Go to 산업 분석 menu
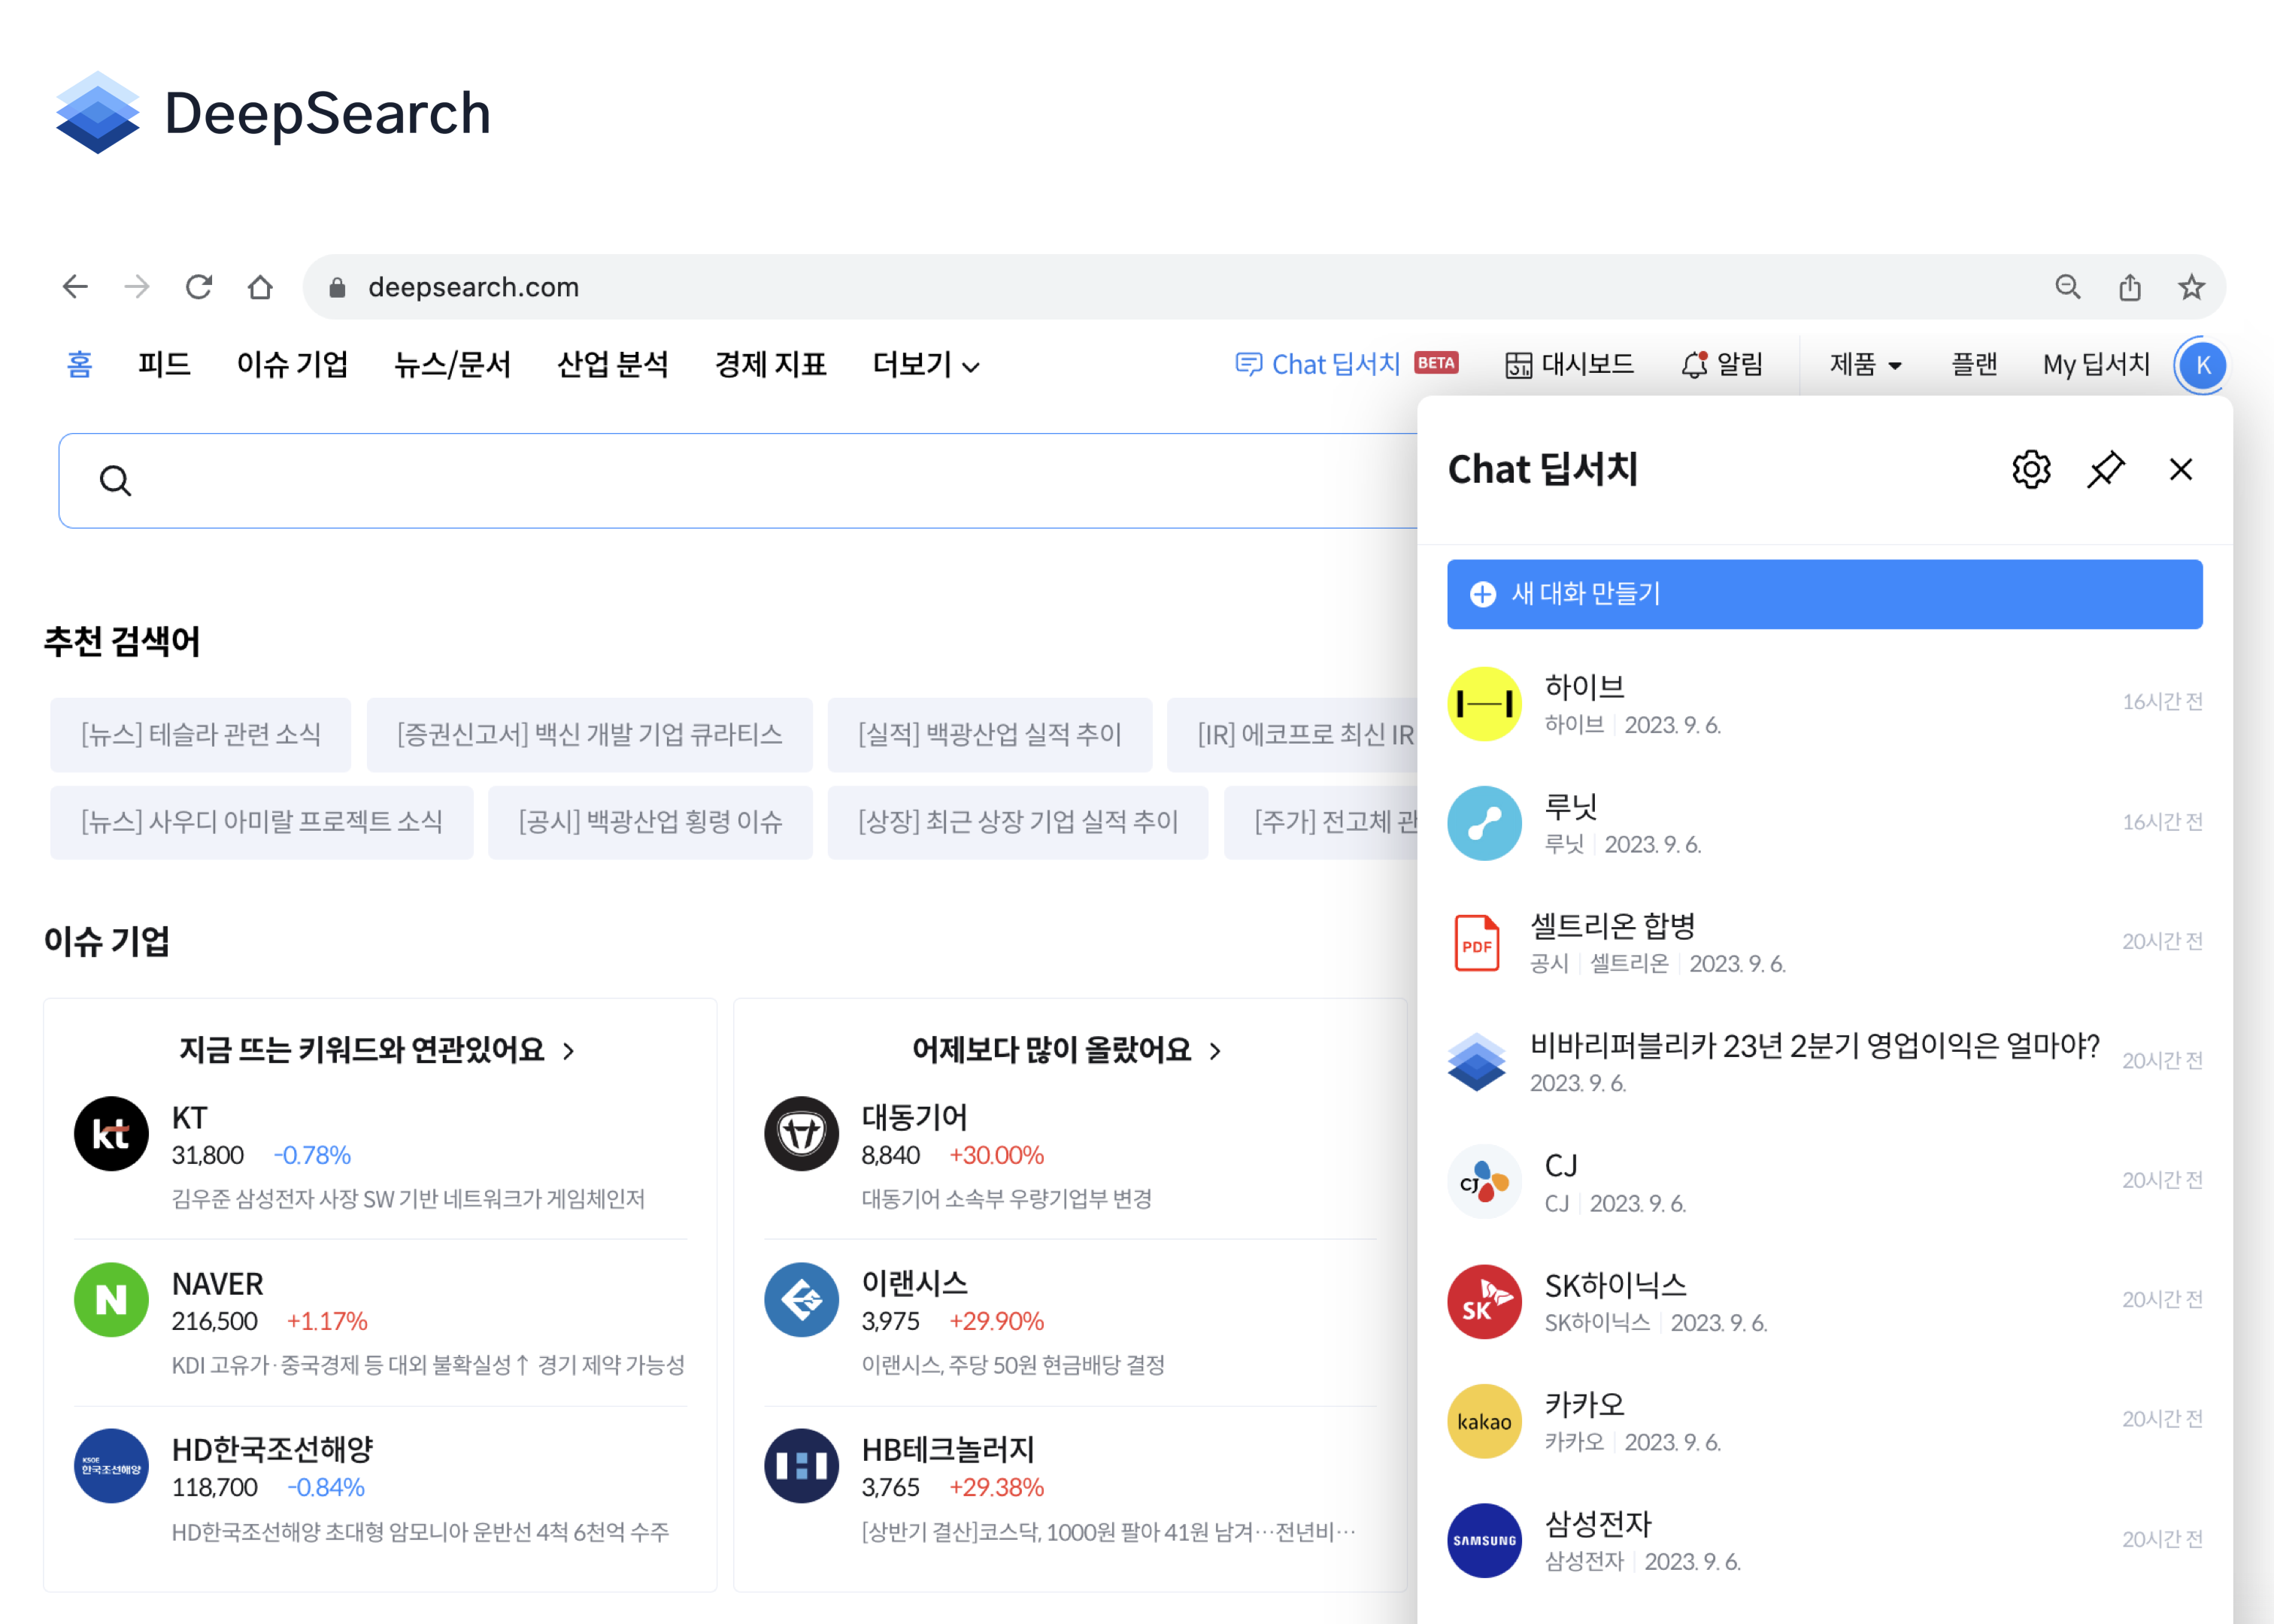 tap(612, 364)
